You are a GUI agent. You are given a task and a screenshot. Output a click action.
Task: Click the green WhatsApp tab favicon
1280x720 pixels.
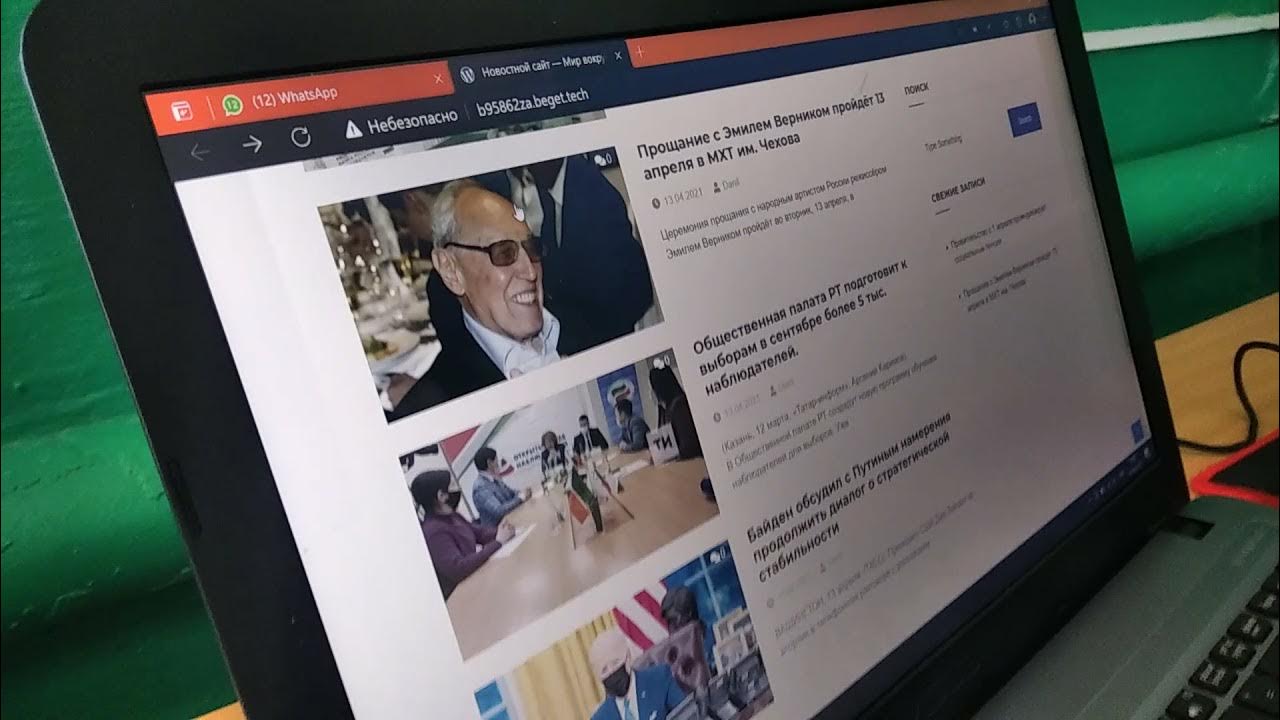(232, 105)
